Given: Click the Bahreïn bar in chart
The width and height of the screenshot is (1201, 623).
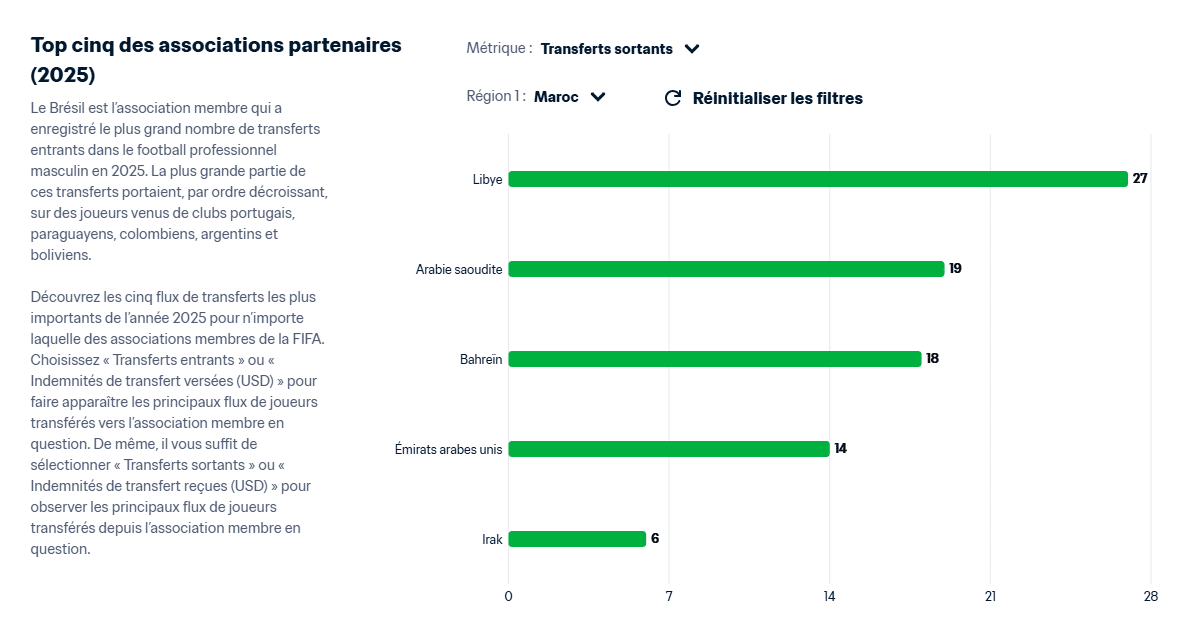Looking at the screenshot, I should click(714, 359).
